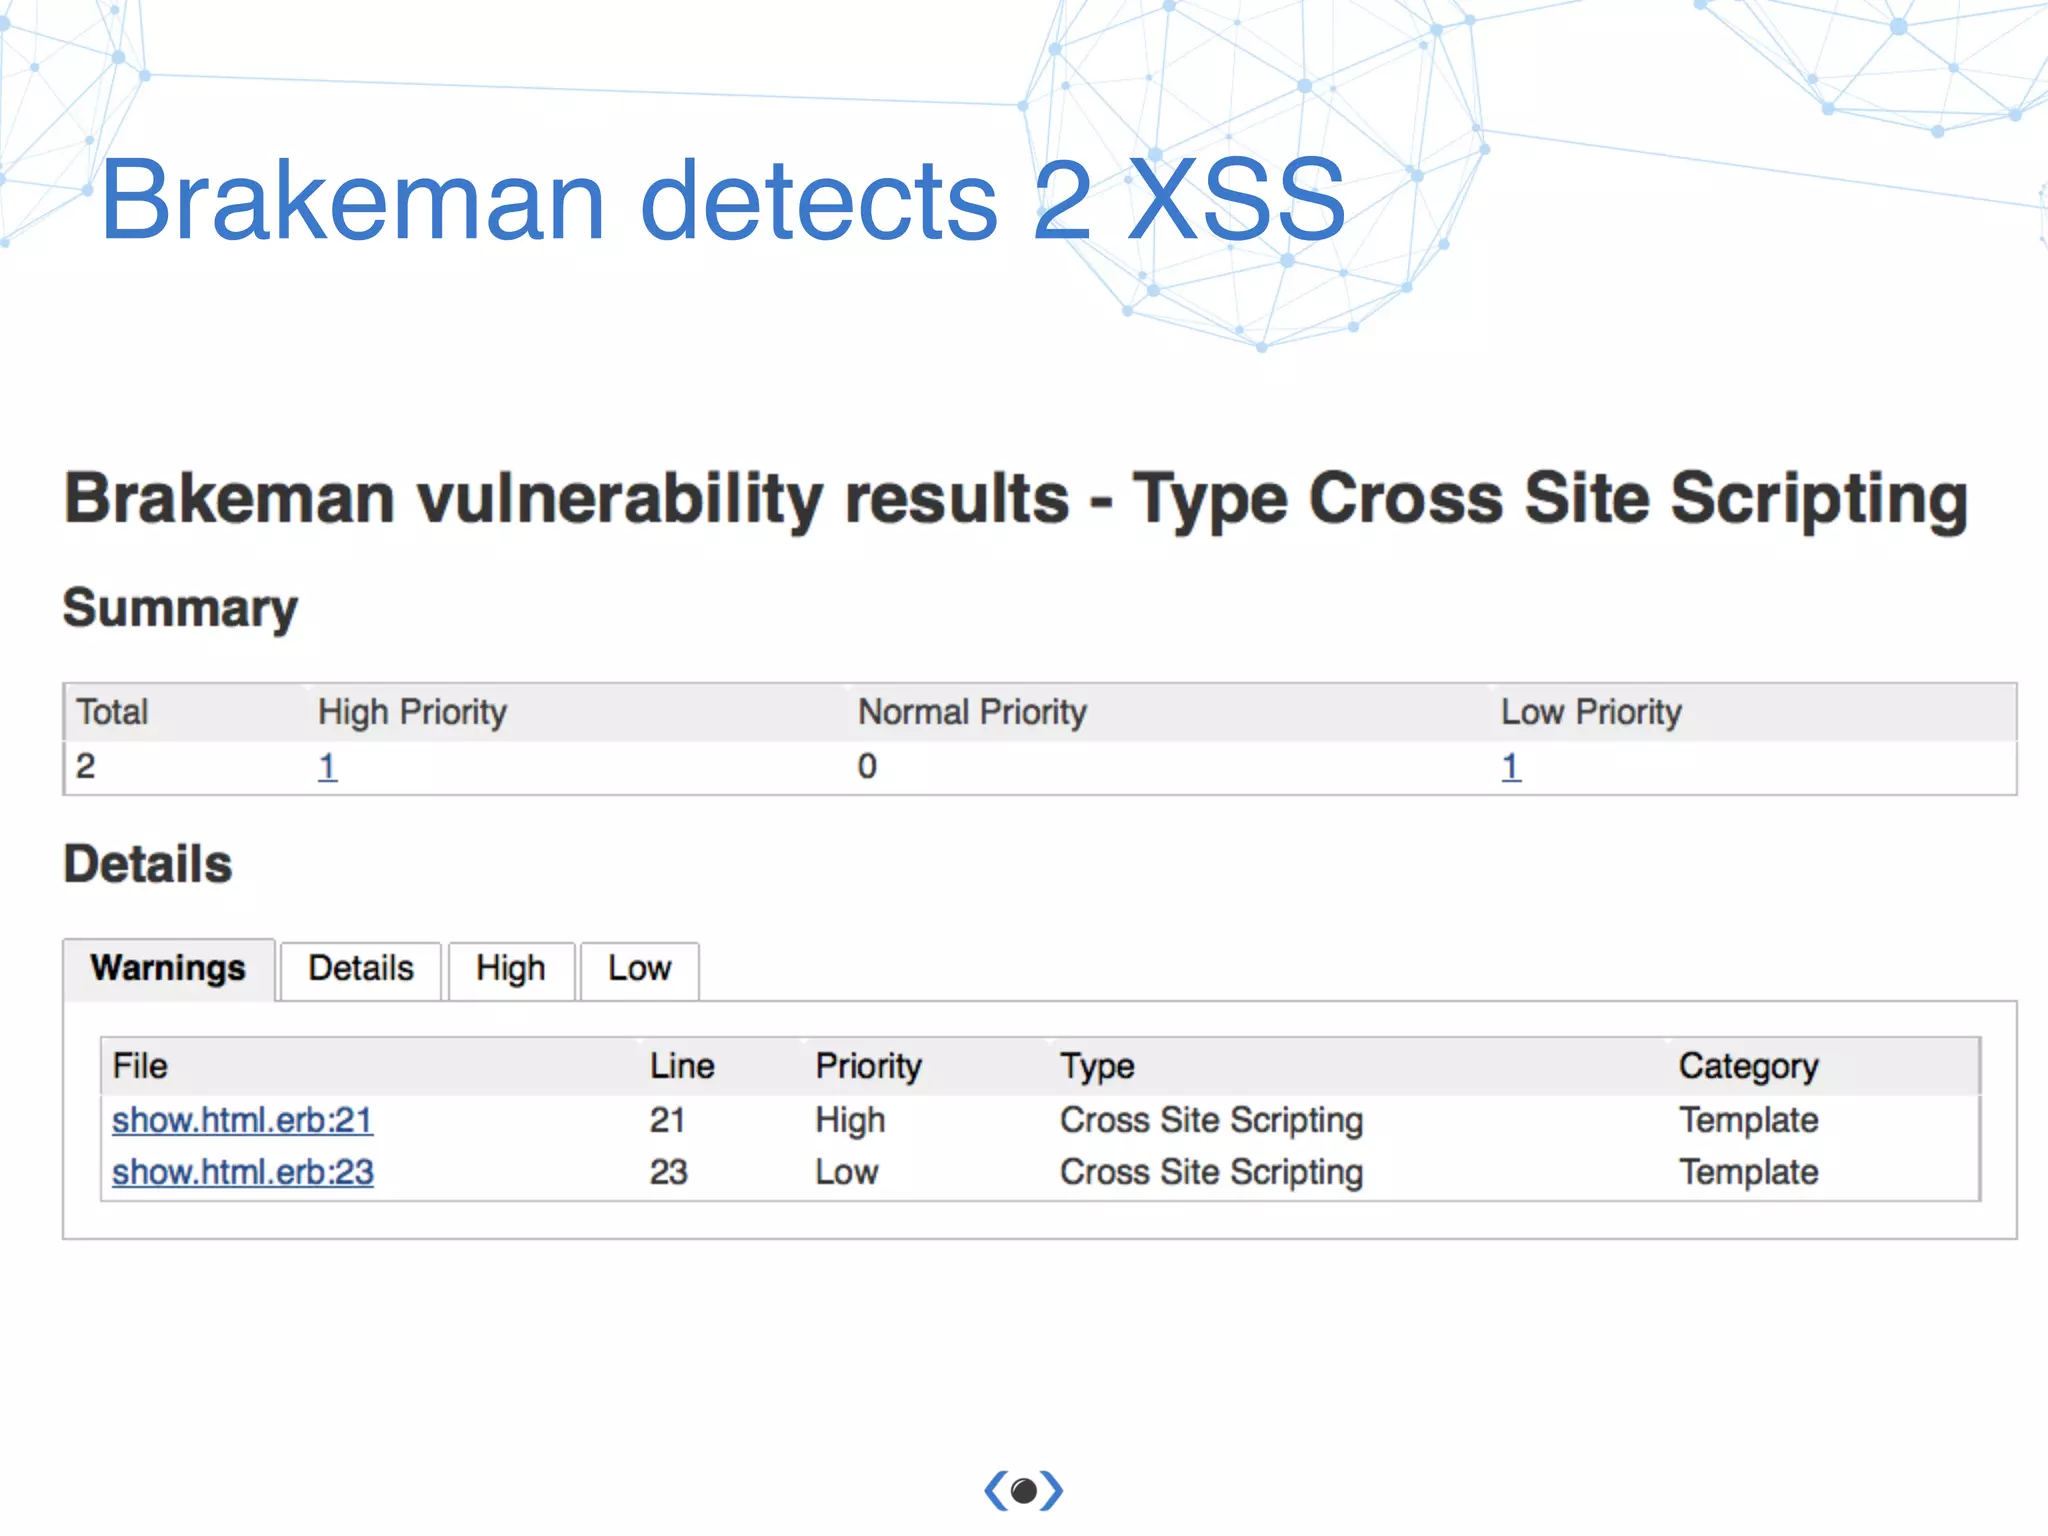Open the show.html.erb:21 file link
This screenshot has width=2048, height=1536.
(242, 1120)
